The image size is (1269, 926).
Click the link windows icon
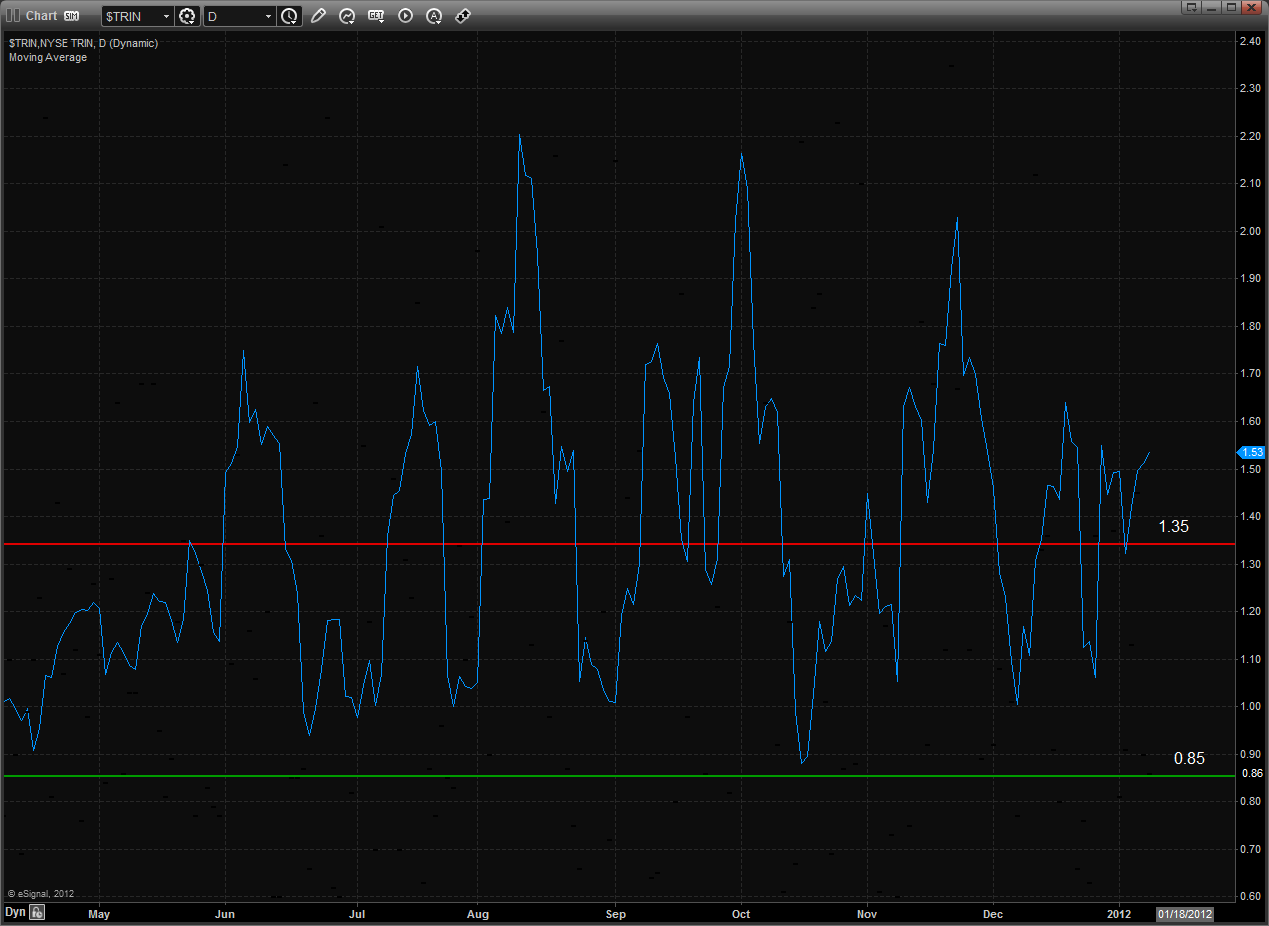(x=463, y=16)
